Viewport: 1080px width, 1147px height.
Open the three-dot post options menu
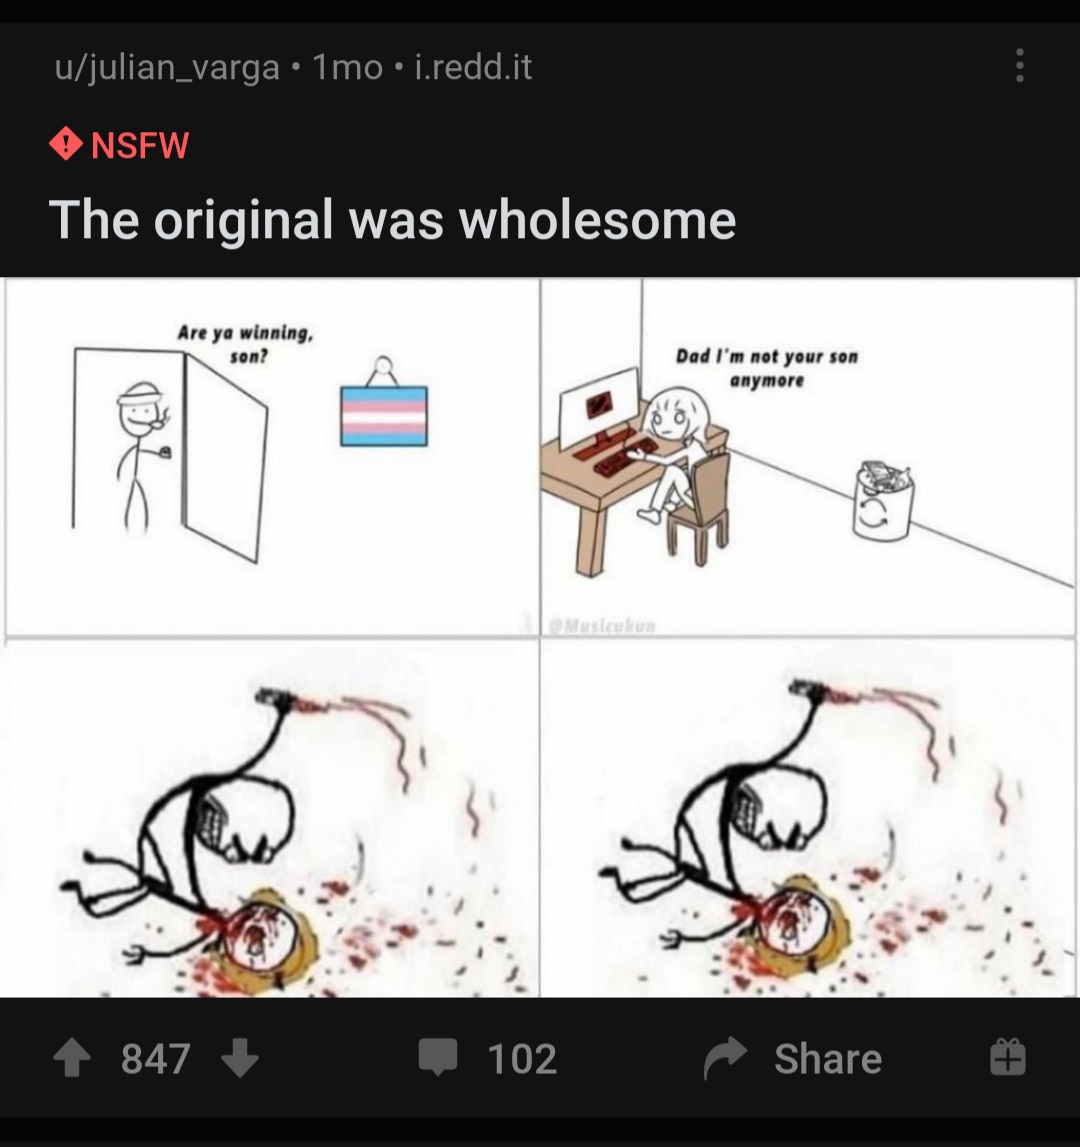1019,66
